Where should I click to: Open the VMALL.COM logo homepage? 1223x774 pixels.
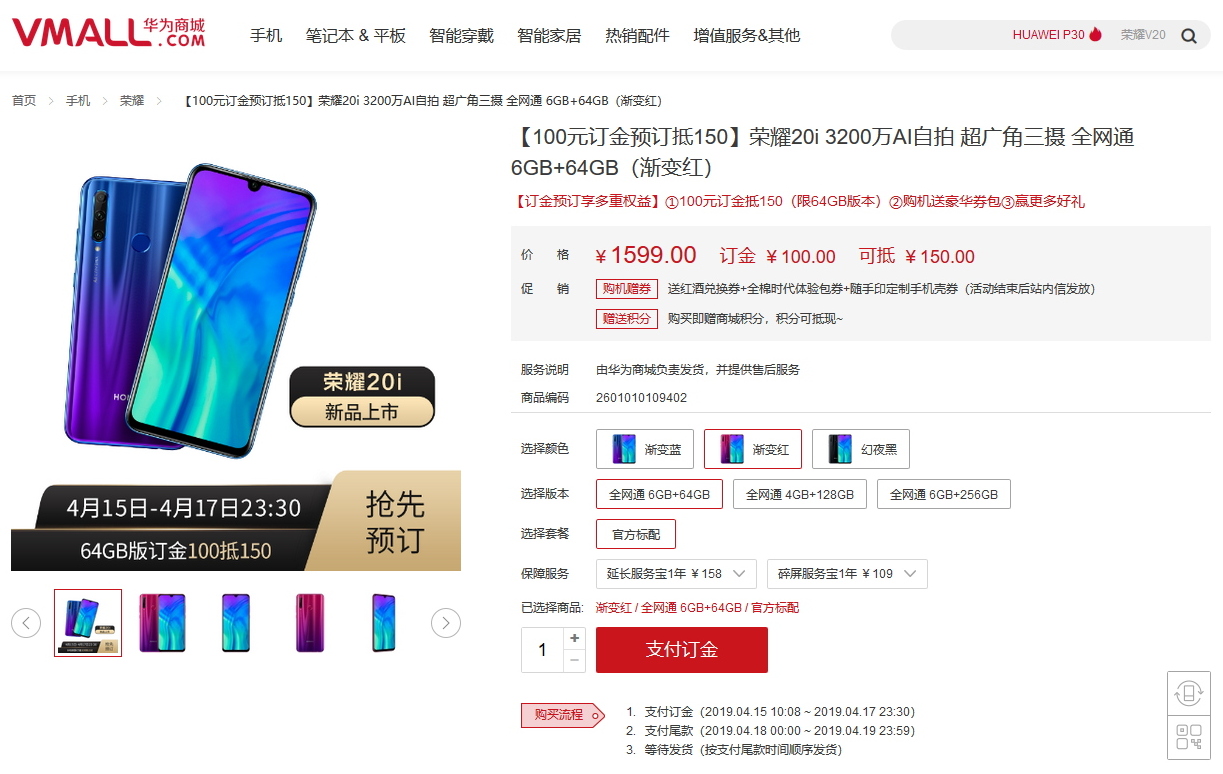coord(108,33)
